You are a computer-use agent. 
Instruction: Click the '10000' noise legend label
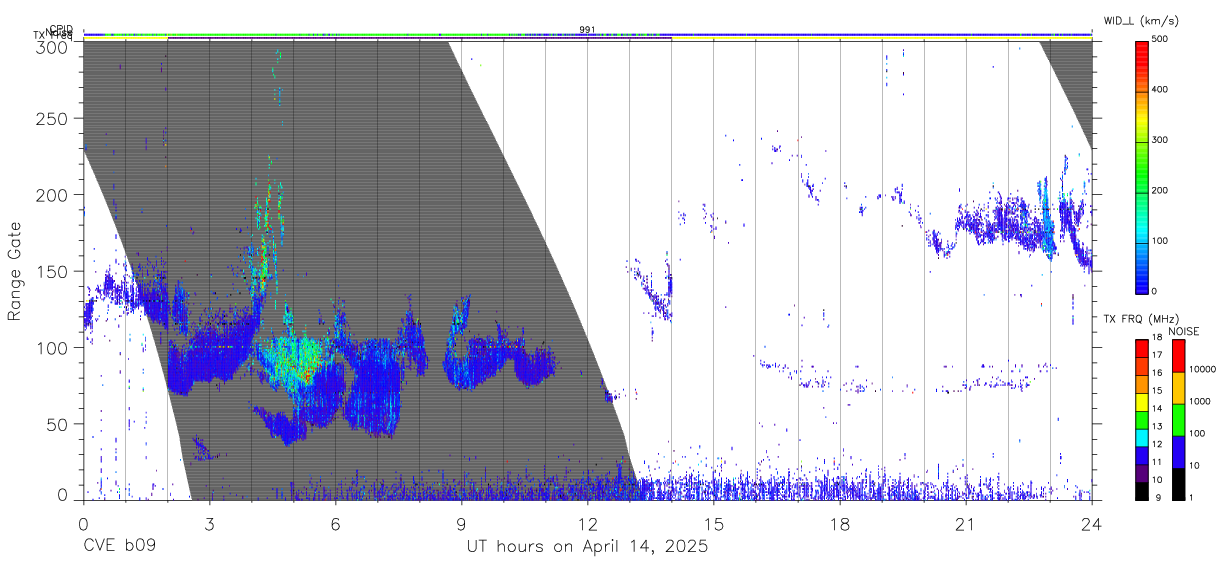(1201, 369)
